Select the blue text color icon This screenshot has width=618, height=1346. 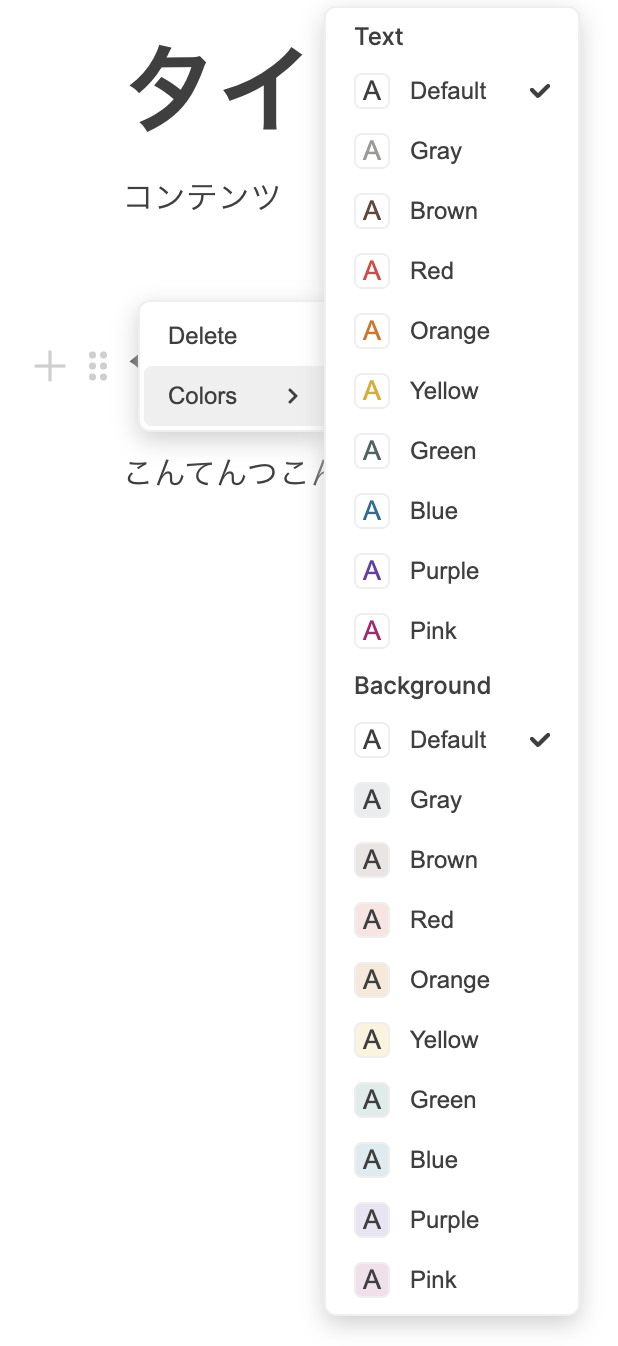coord(372,511)
